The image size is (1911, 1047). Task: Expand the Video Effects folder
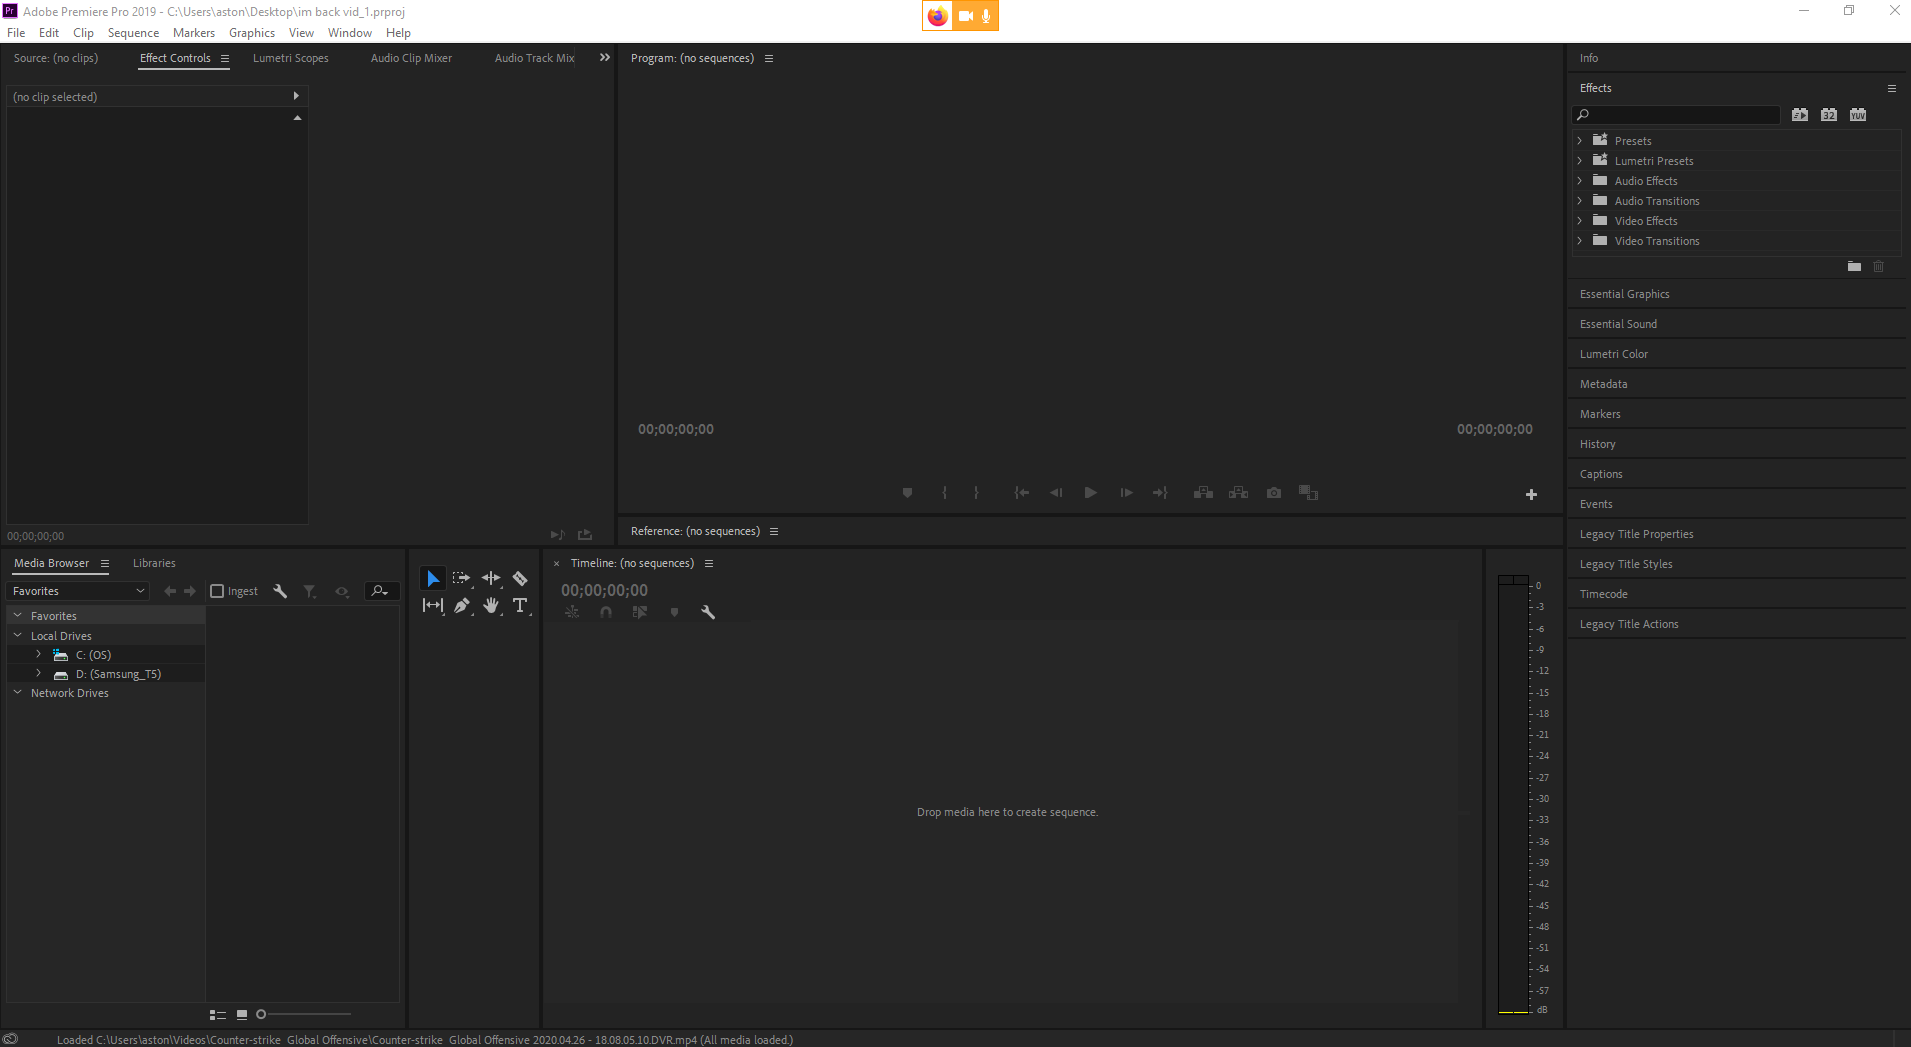(1580, 220)
